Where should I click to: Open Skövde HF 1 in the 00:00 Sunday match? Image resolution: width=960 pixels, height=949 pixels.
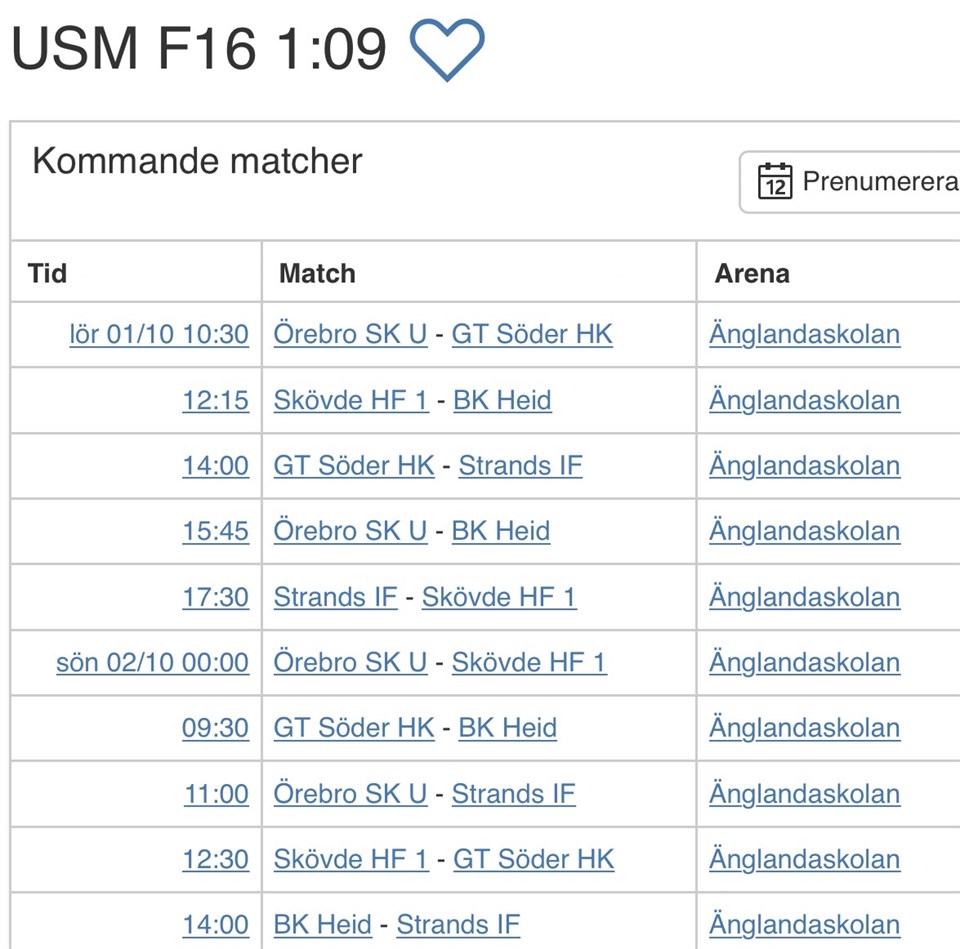tap(529, 662)
